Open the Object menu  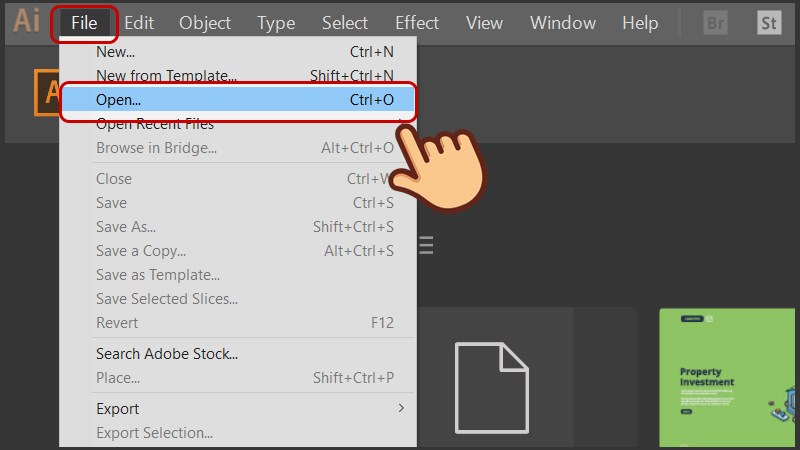205,22
